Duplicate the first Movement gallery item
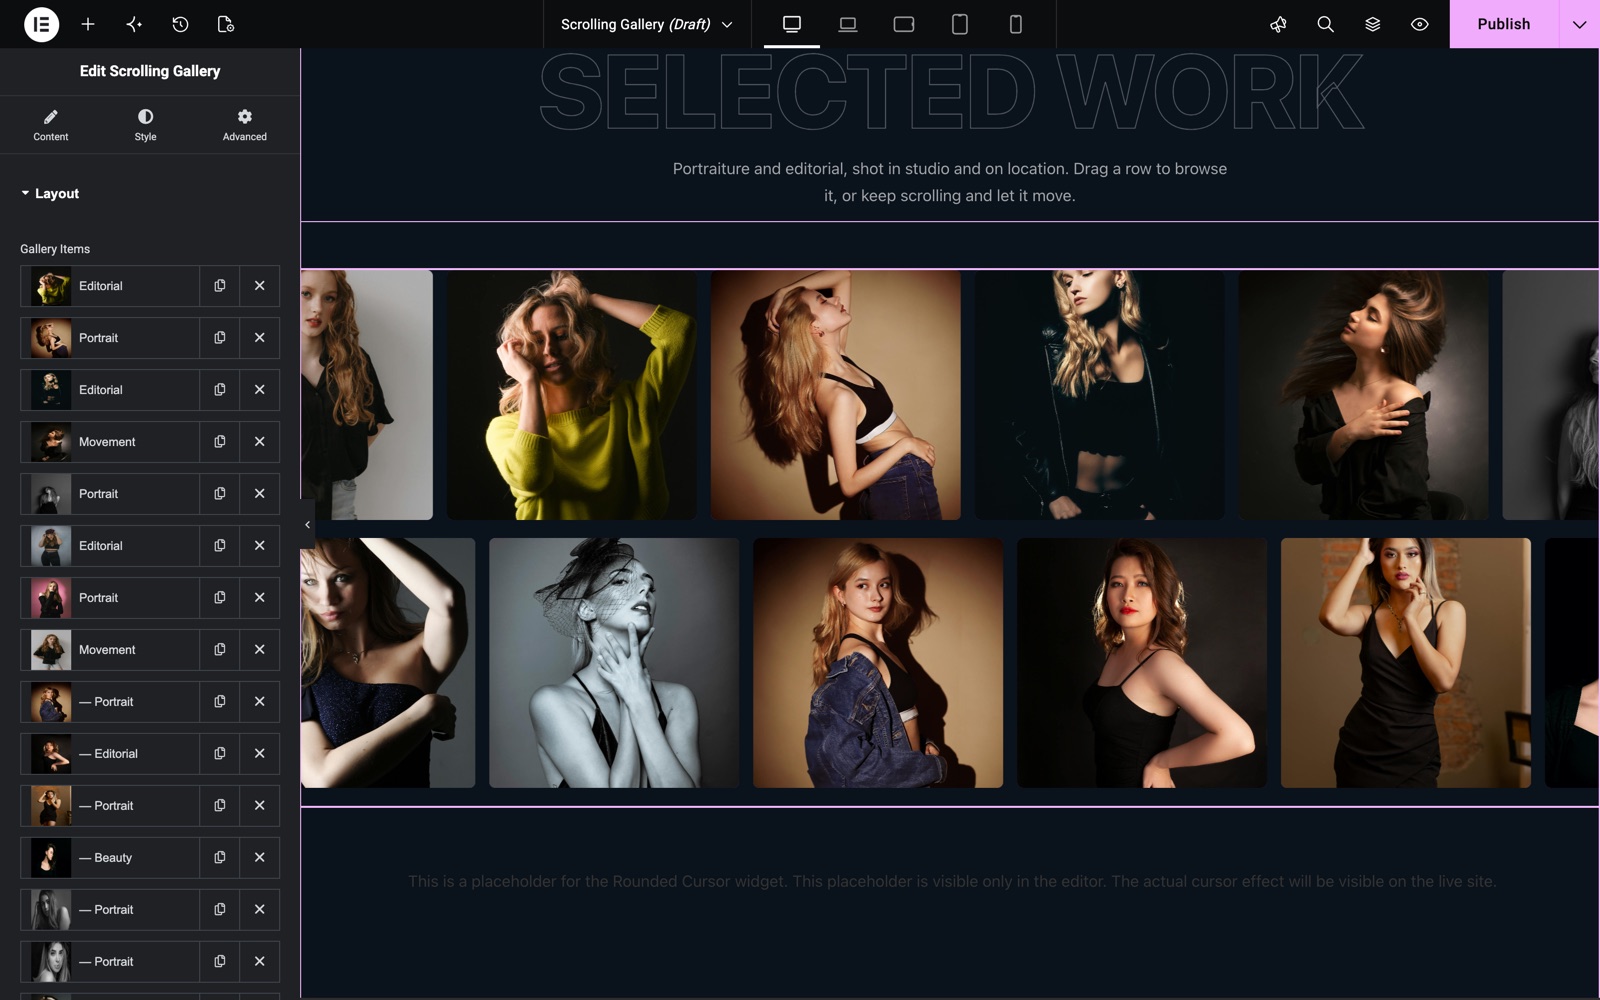Image resolution: width=1600 pixels, height=1000 pixels. [x=219, y=442]
